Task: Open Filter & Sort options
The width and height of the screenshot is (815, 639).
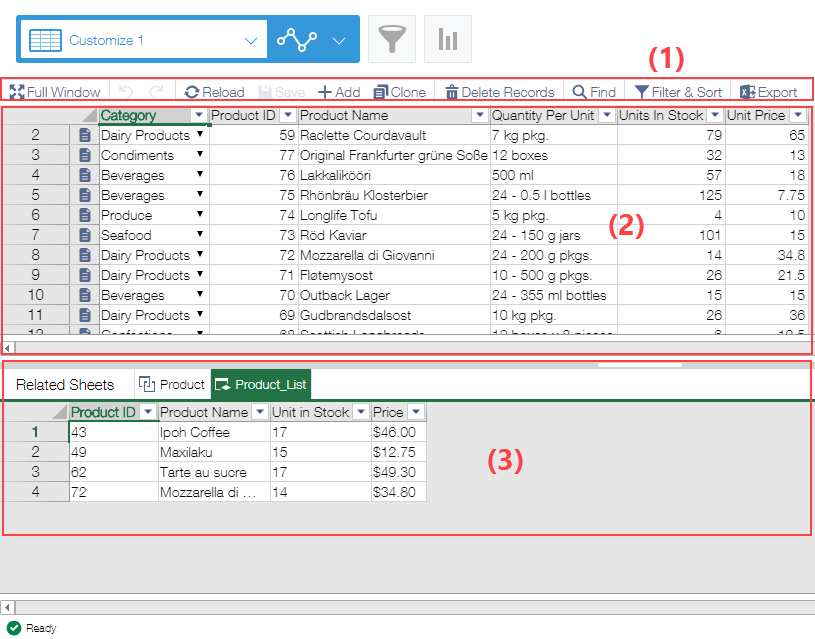Action: click(x=678, y=92)
